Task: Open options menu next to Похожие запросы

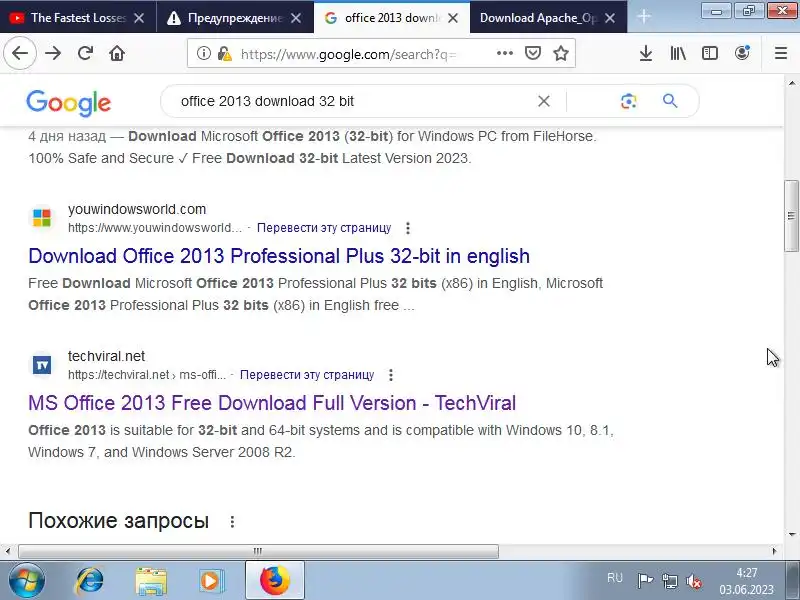Action: (232, 521)
